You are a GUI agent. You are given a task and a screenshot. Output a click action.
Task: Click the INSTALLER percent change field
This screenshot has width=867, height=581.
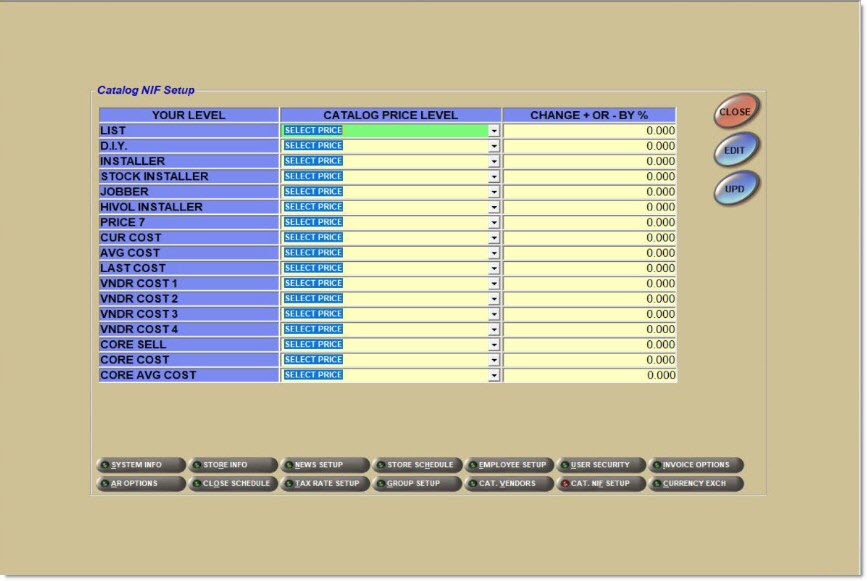590,161
